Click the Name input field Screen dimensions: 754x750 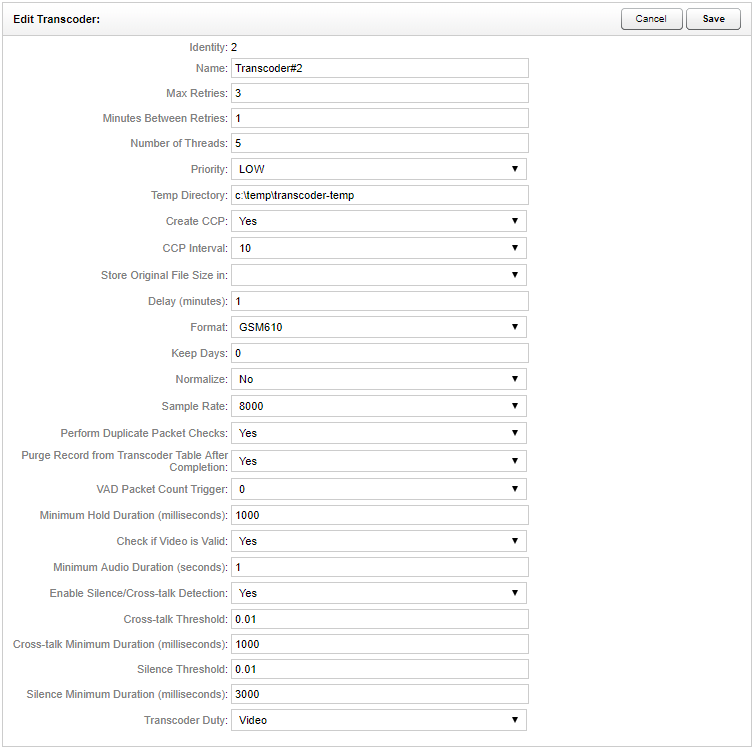pos(379,68)
